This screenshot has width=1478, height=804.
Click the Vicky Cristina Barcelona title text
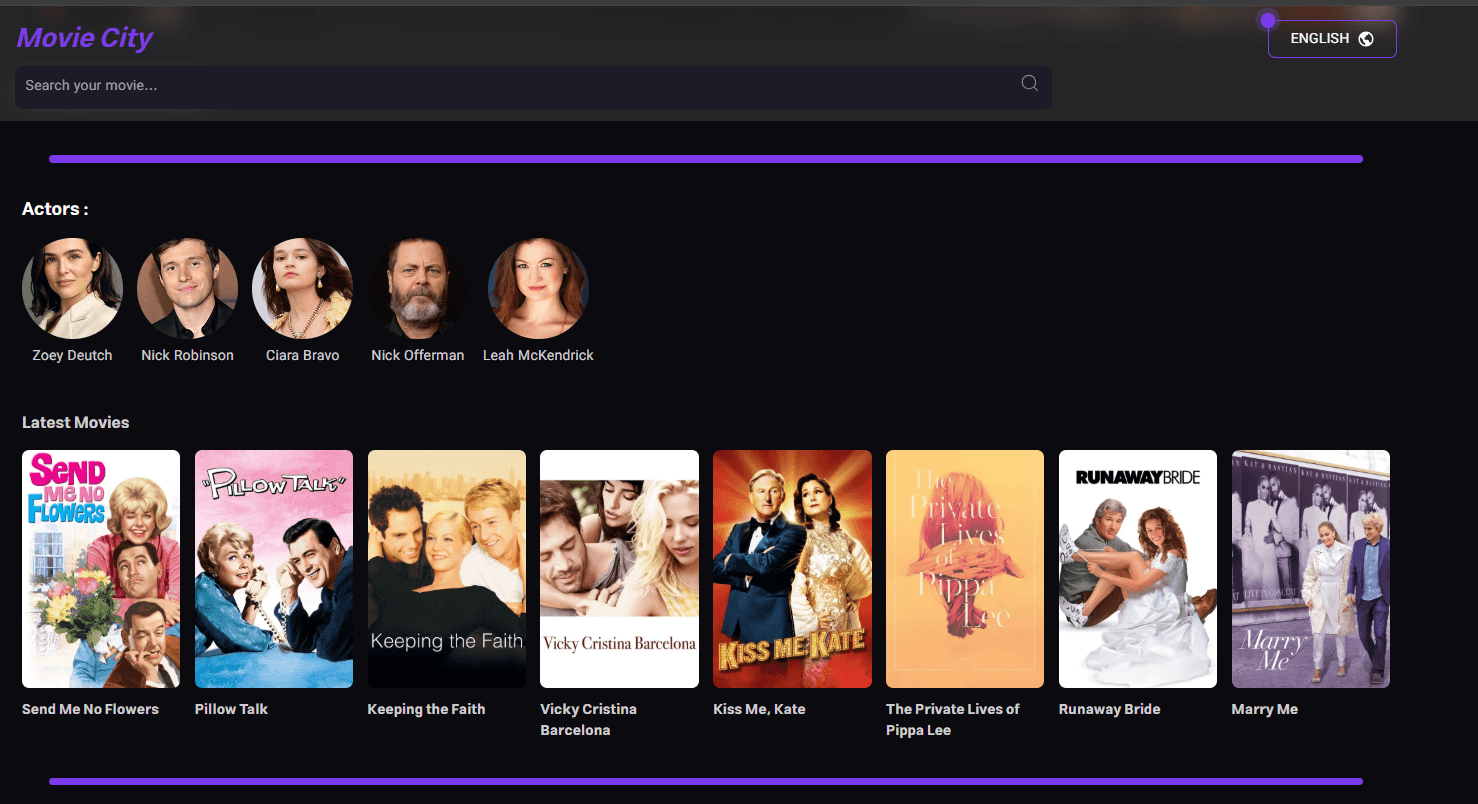(x=588, y=719)
